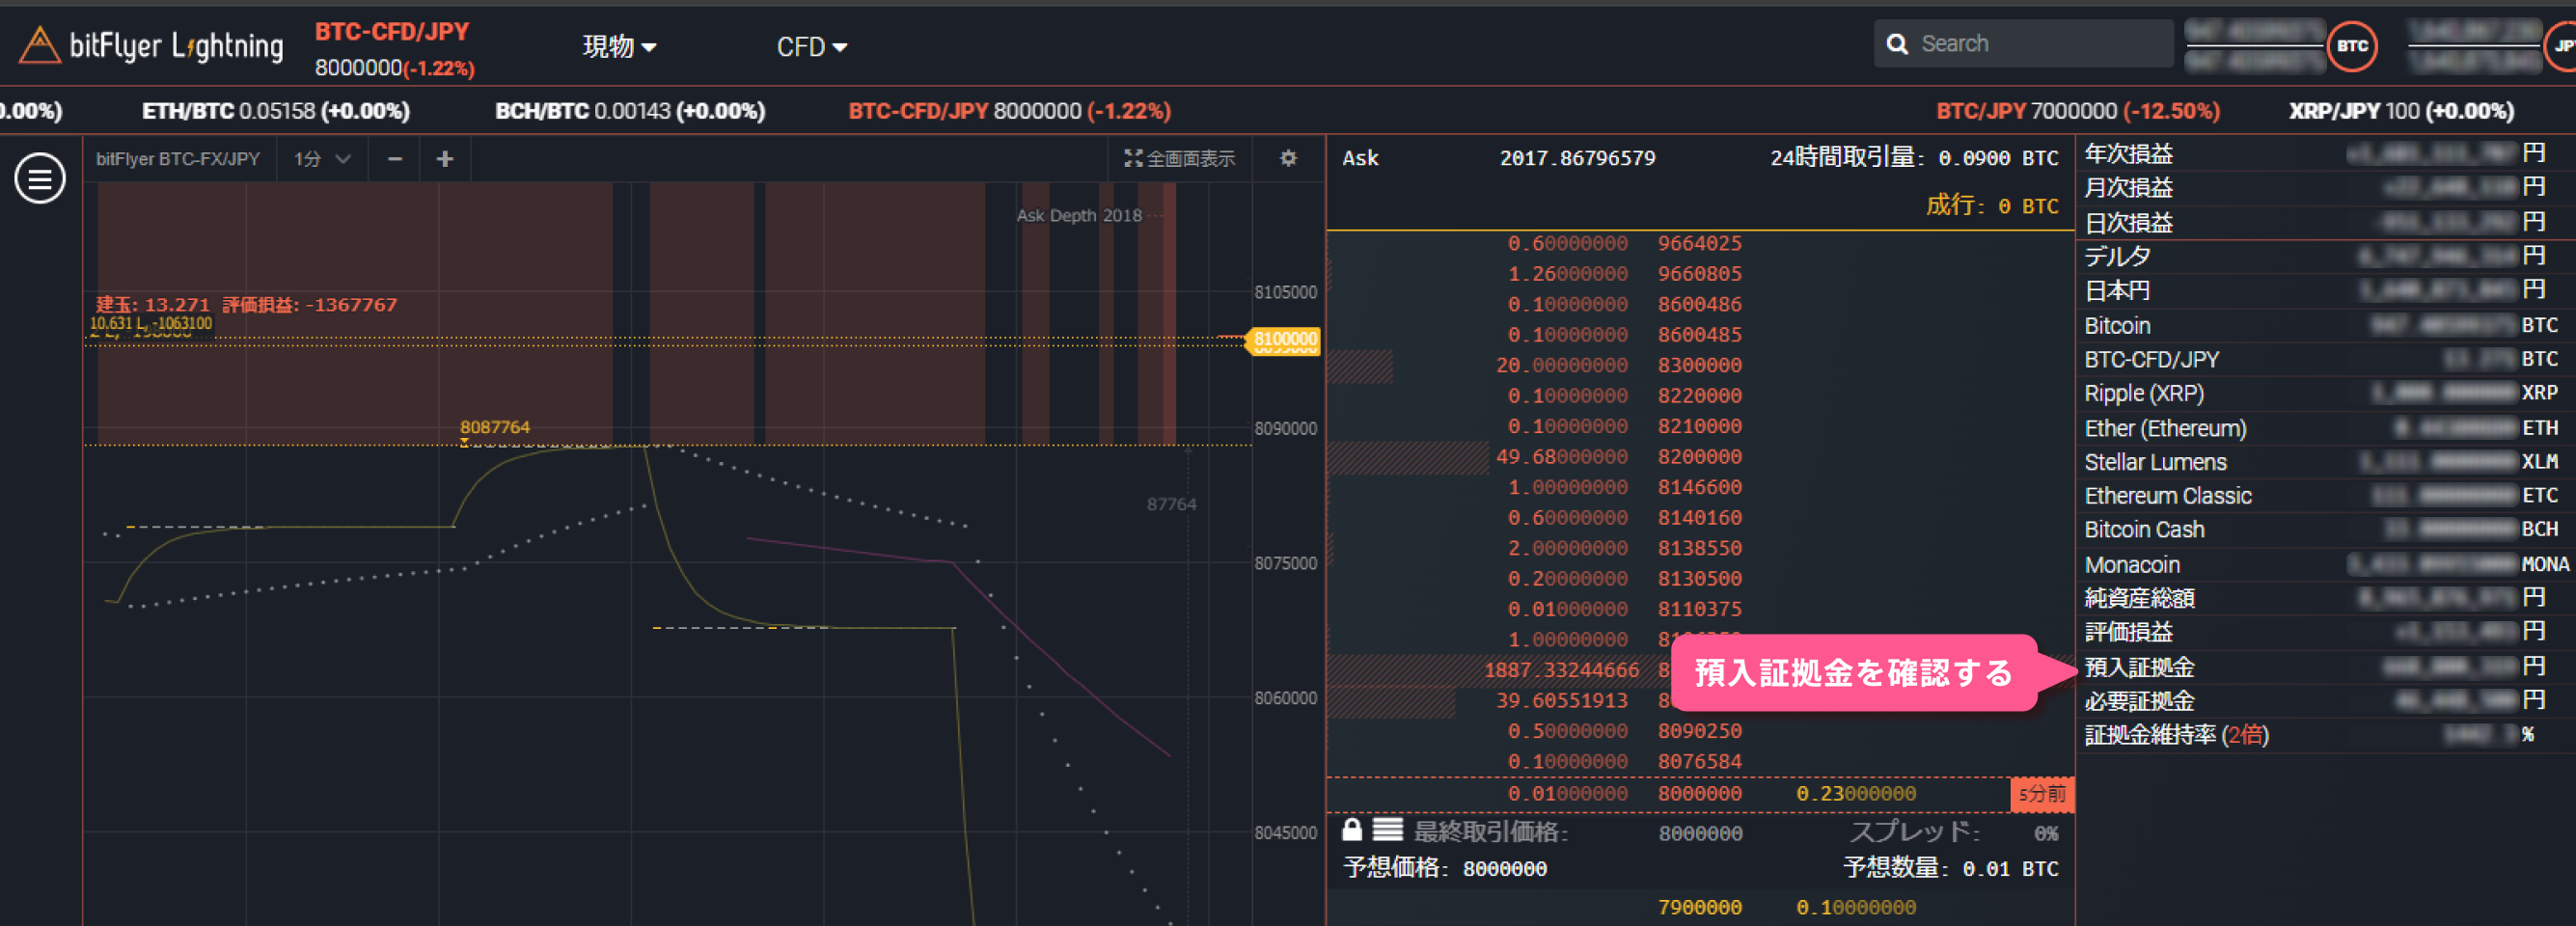Image resolution: width=2576 pixels, height=926 pixels.
Task: Click ask price 9664025 row
Action: pyautogui.click(x=1700, y=243)
